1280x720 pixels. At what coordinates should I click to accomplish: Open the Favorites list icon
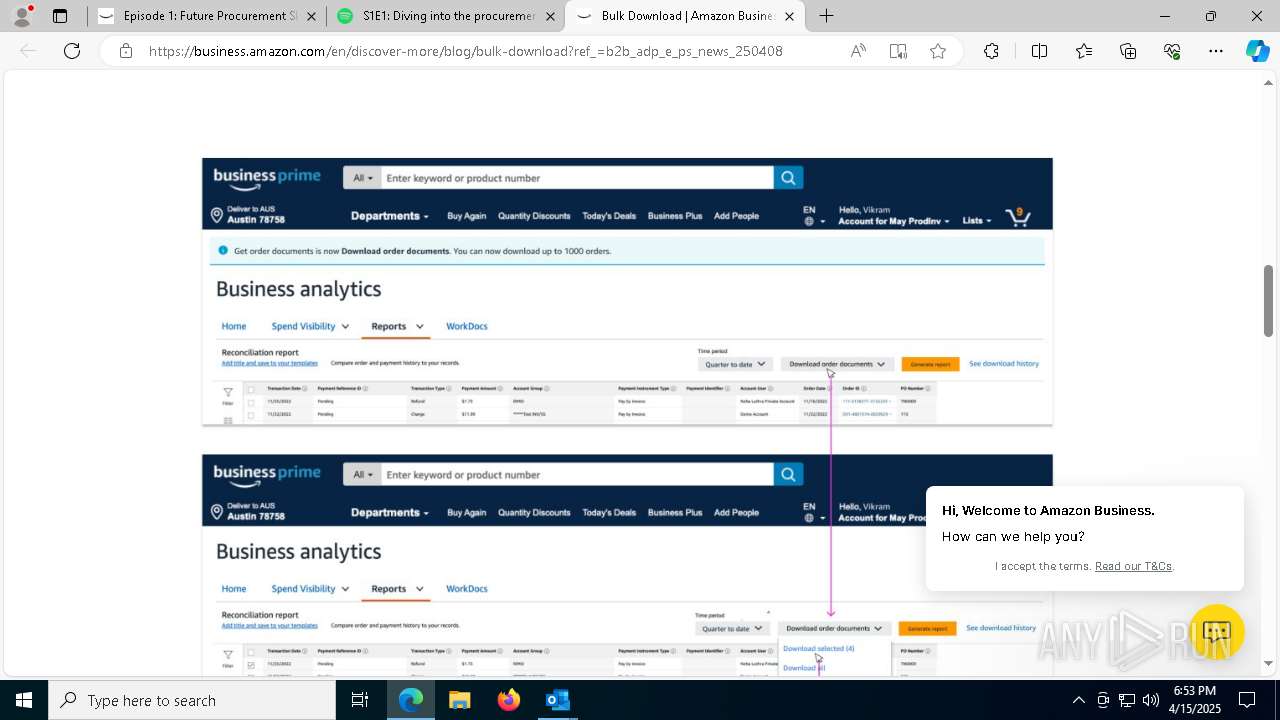(1084, 51)
